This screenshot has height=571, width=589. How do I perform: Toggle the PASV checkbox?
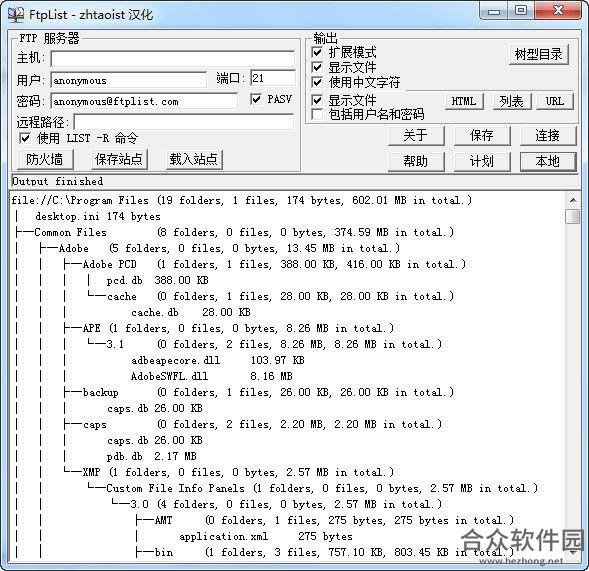pos(256,99)
